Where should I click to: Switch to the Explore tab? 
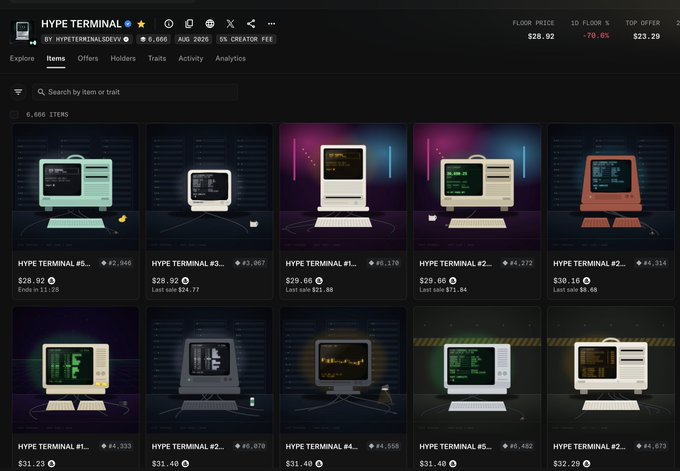pos(22,58)
